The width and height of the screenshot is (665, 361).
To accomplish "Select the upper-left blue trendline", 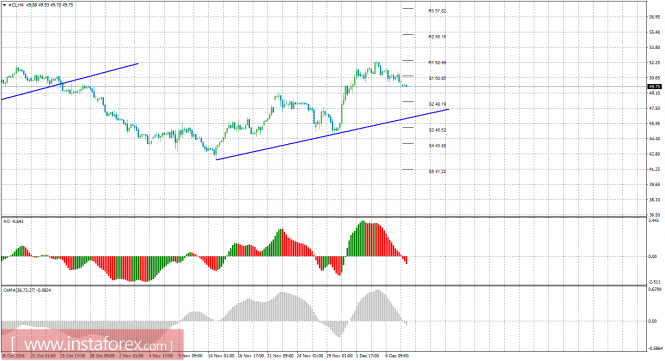I will click(x=70, y=81).
